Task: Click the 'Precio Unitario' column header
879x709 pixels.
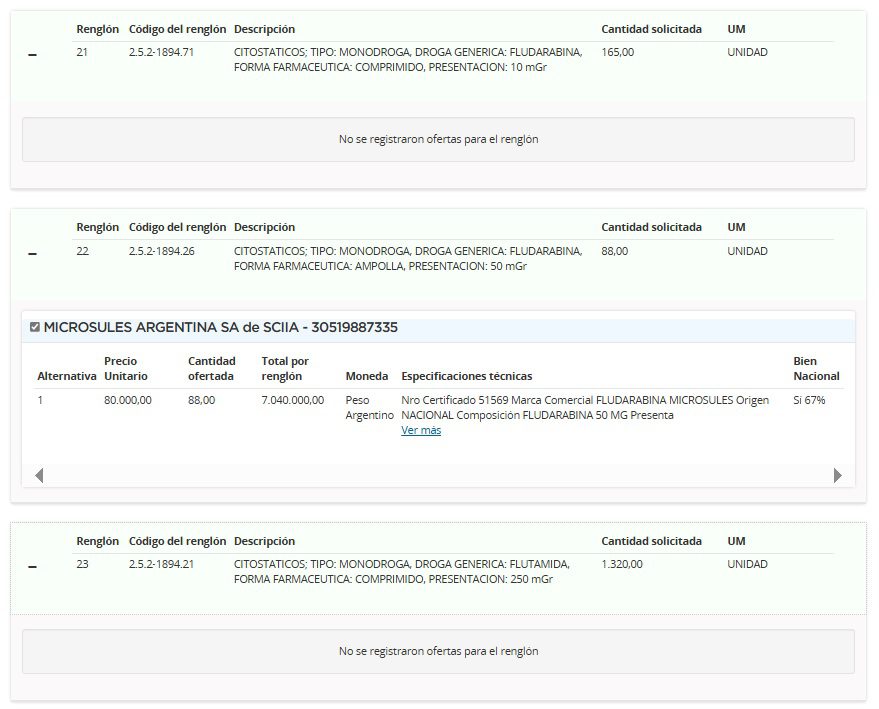Action: [x=126, y=368]
